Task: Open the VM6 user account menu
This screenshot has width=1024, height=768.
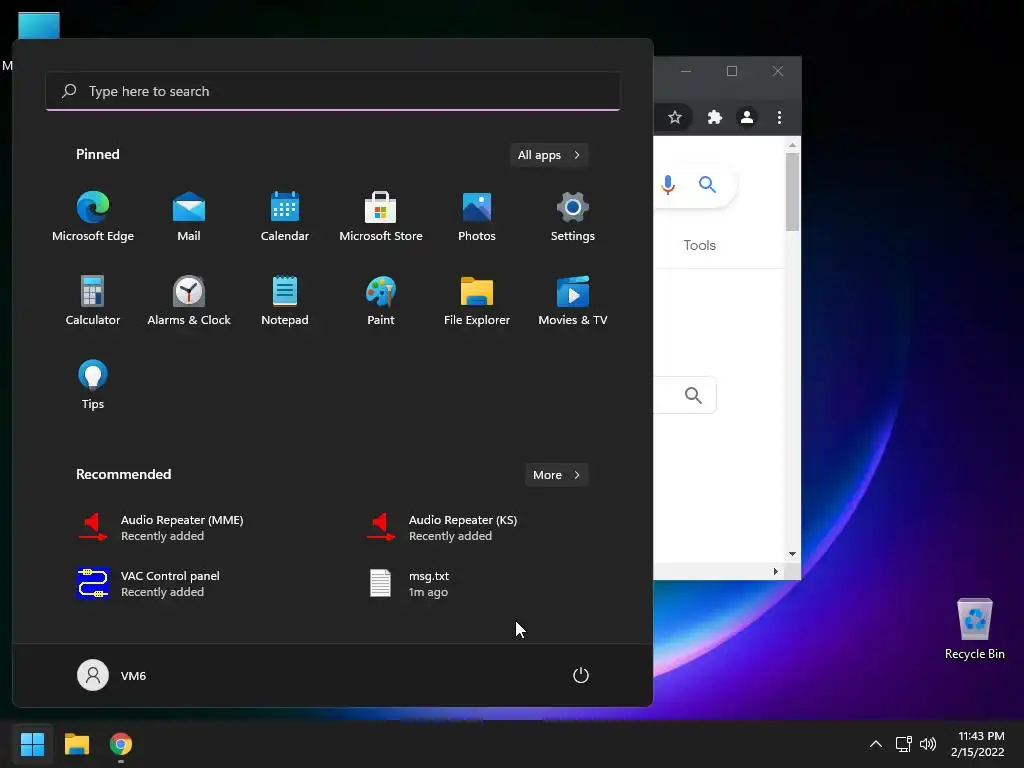Action: coord(112,675)
